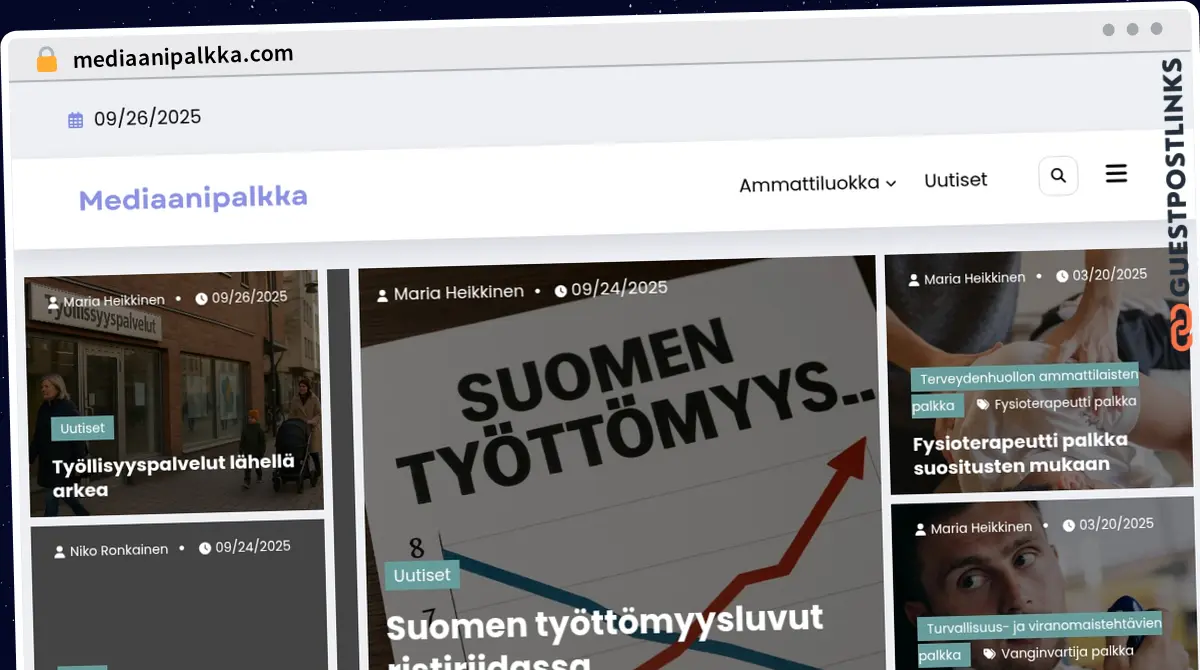The image size is (1200, 670).
Task: Click the Guestpostlinks chain logo icon
Action: pos(1181,328)
